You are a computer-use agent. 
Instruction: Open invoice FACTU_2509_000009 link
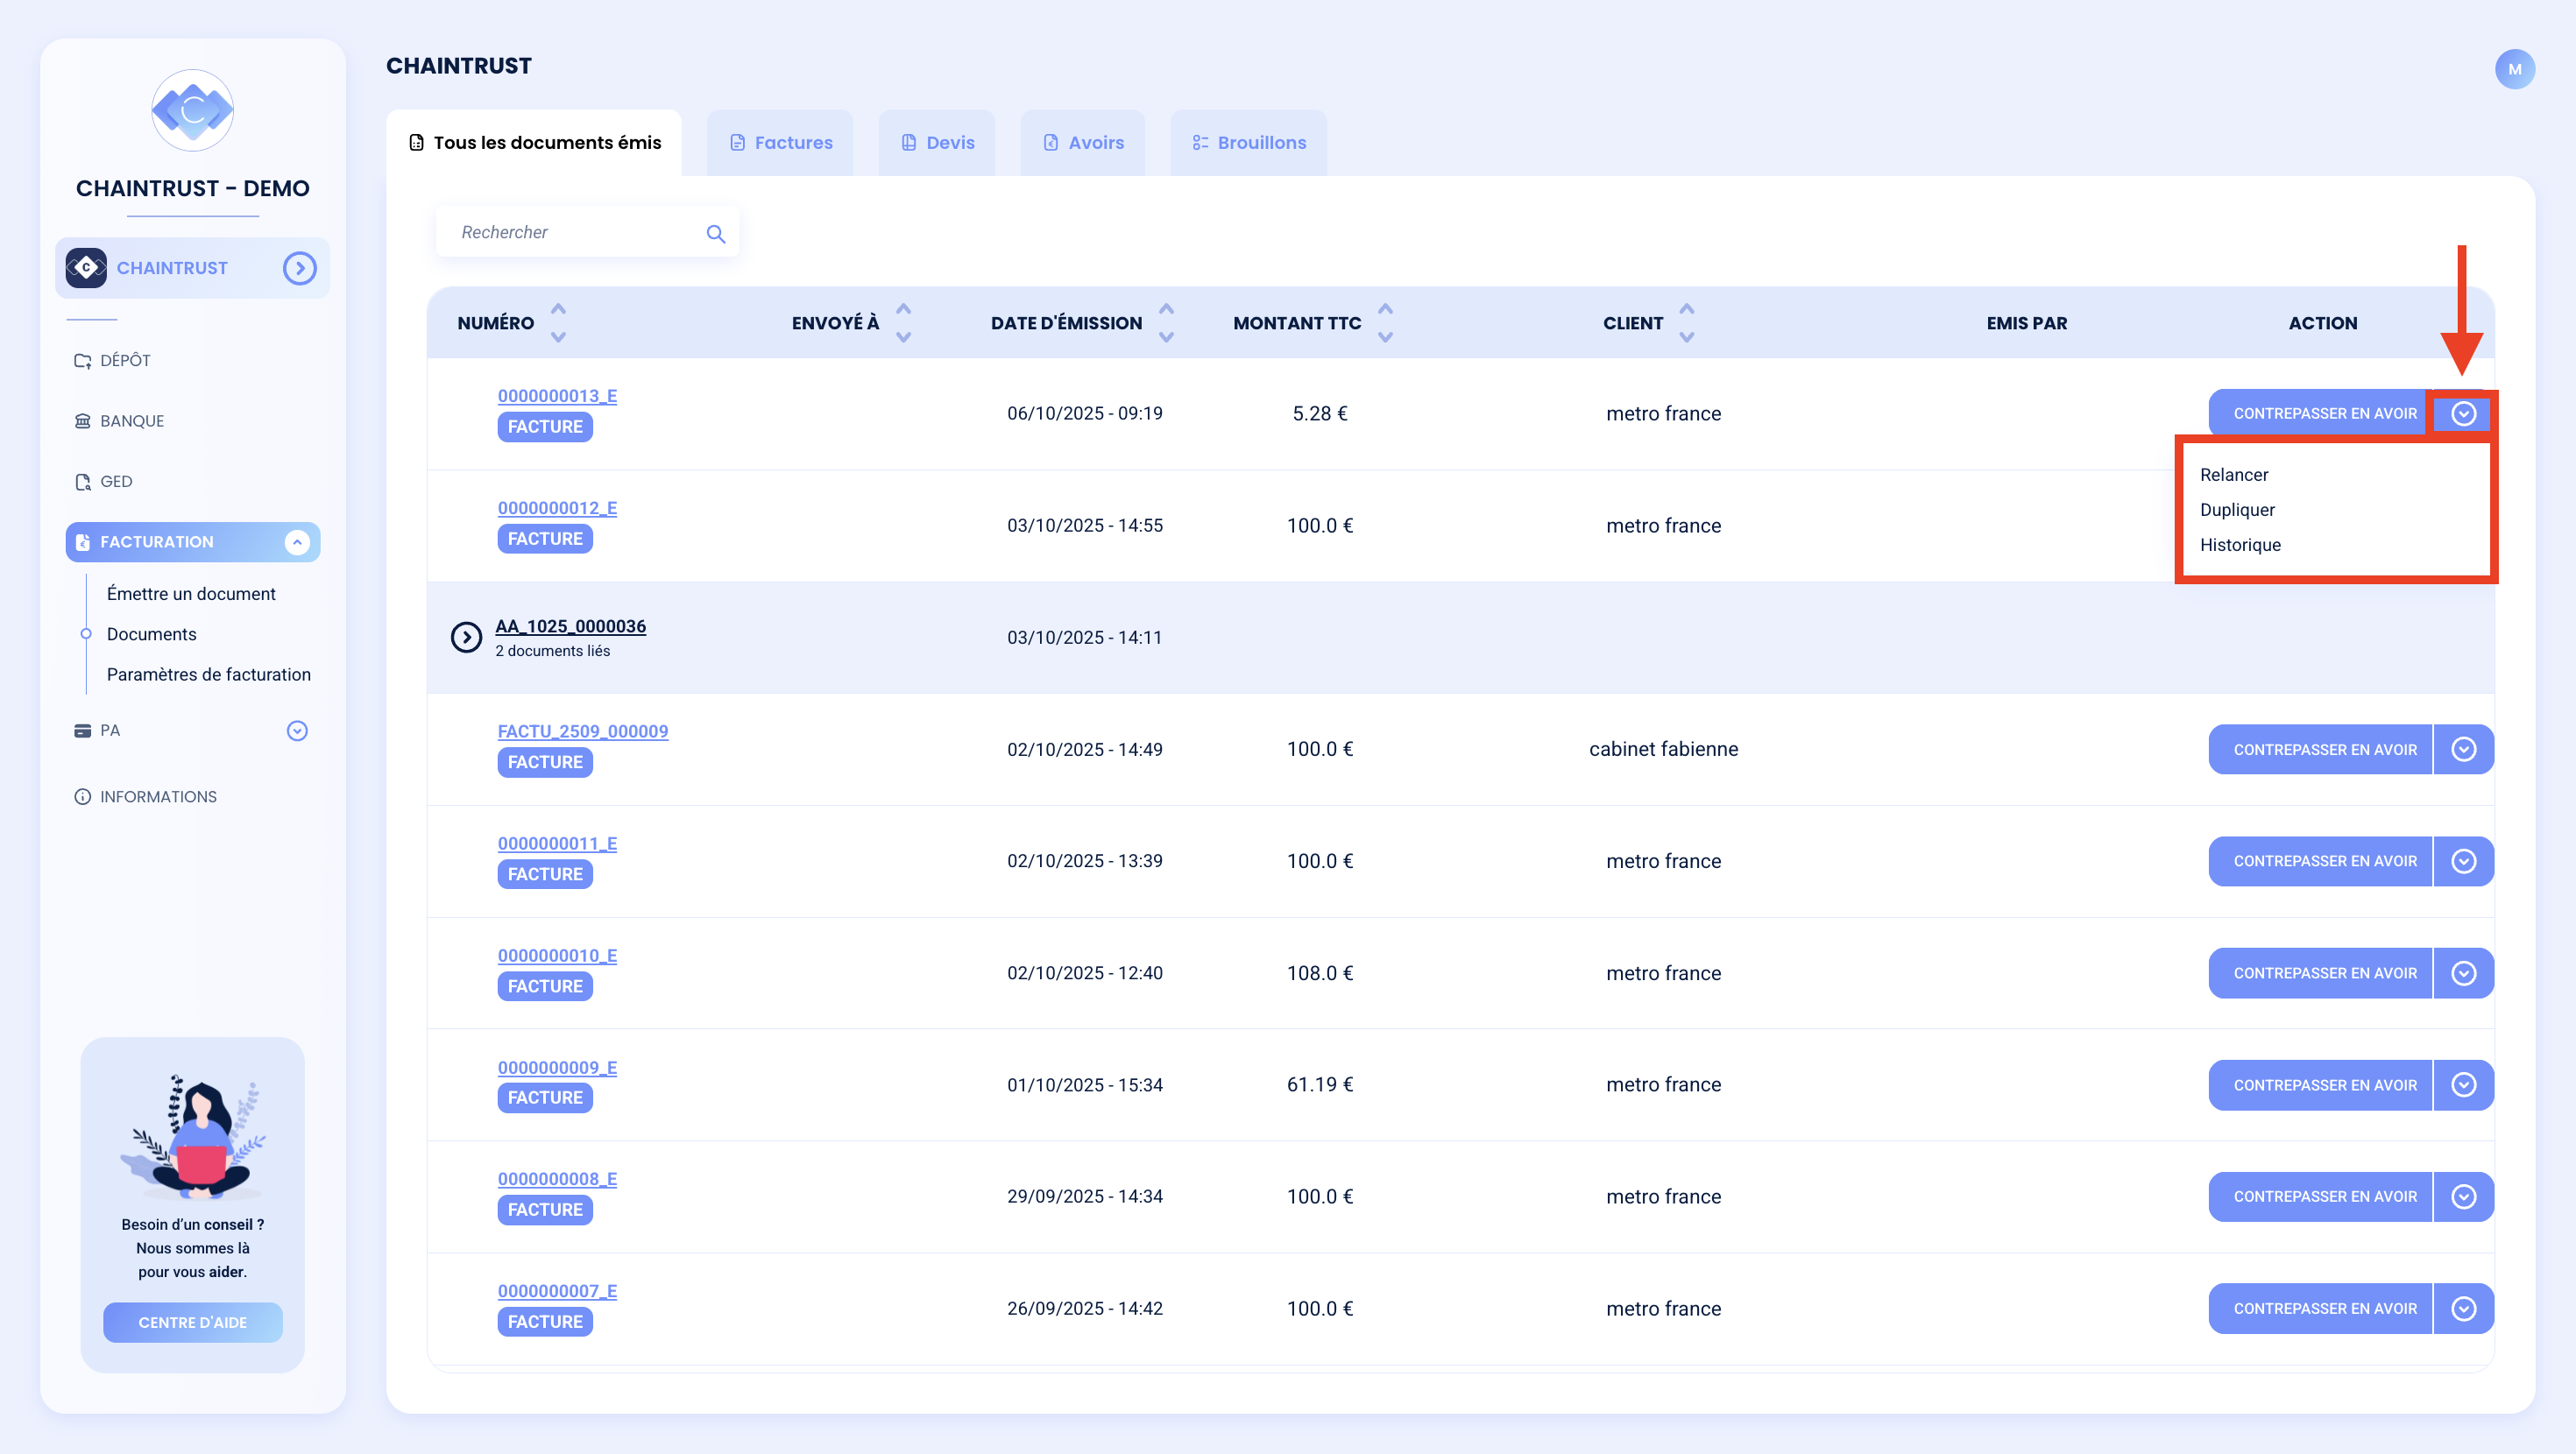(583, 731)
